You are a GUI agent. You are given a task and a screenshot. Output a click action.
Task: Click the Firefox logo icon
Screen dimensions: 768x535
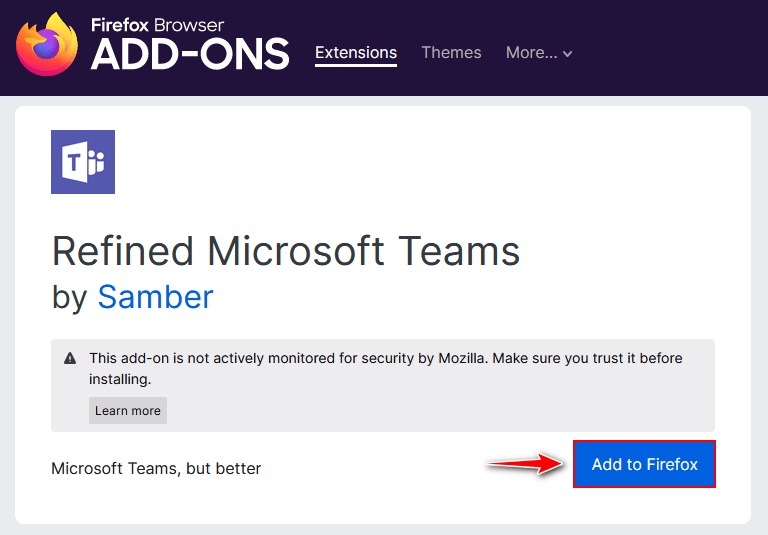tap(47, 44)
